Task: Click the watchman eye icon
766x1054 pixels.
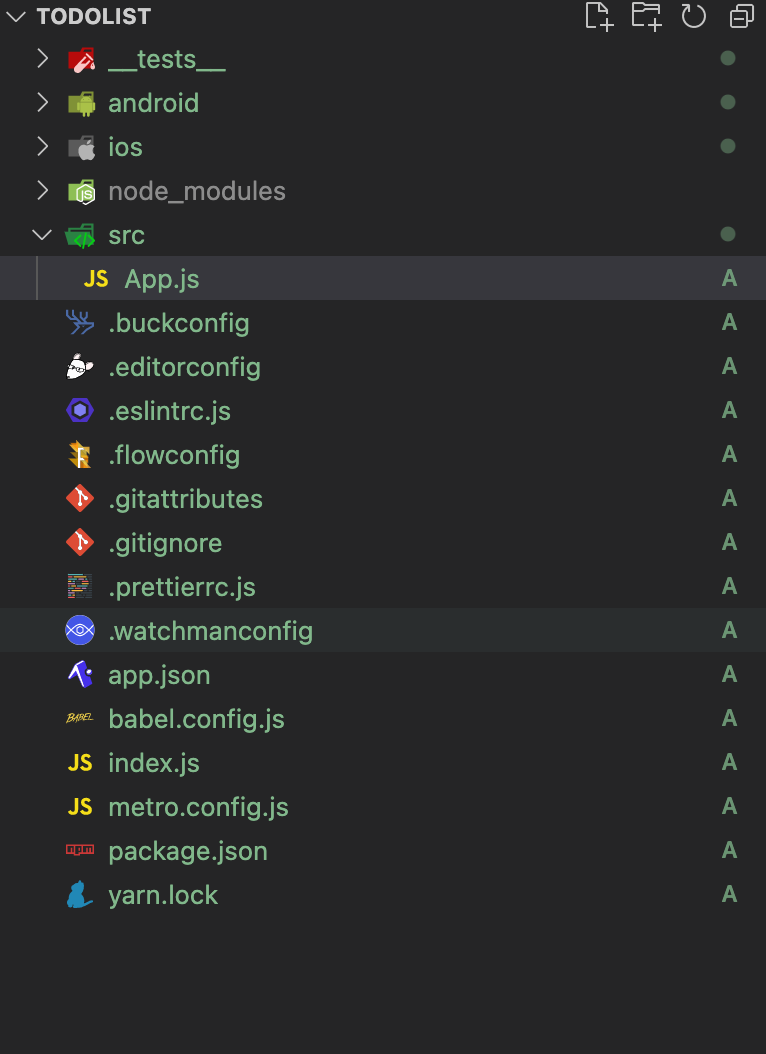Action: coord(80,631)
